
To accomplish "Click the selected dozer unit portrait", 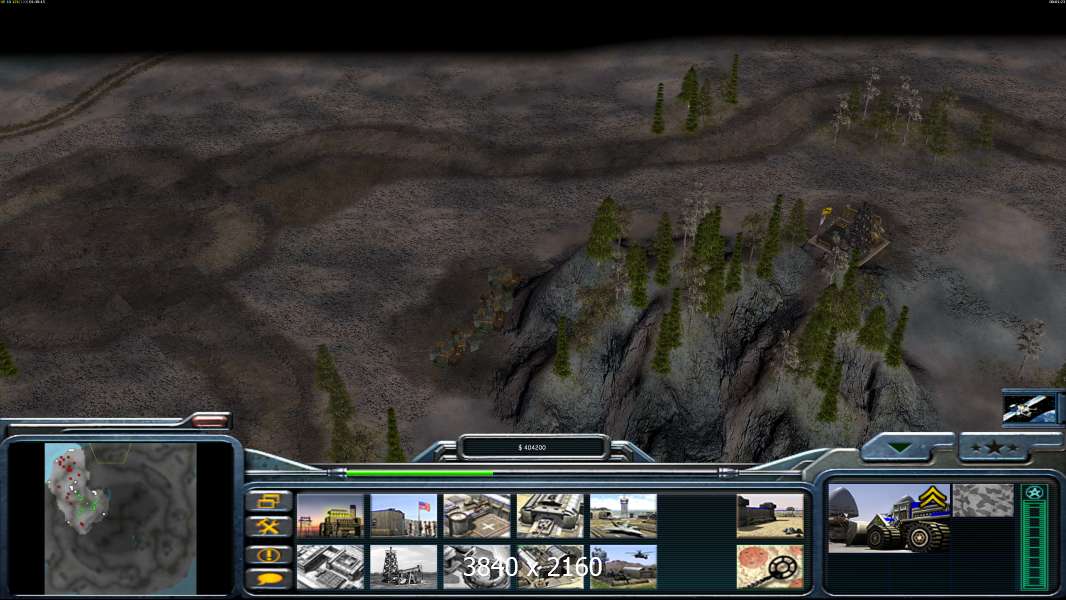I will coord(889,518).
